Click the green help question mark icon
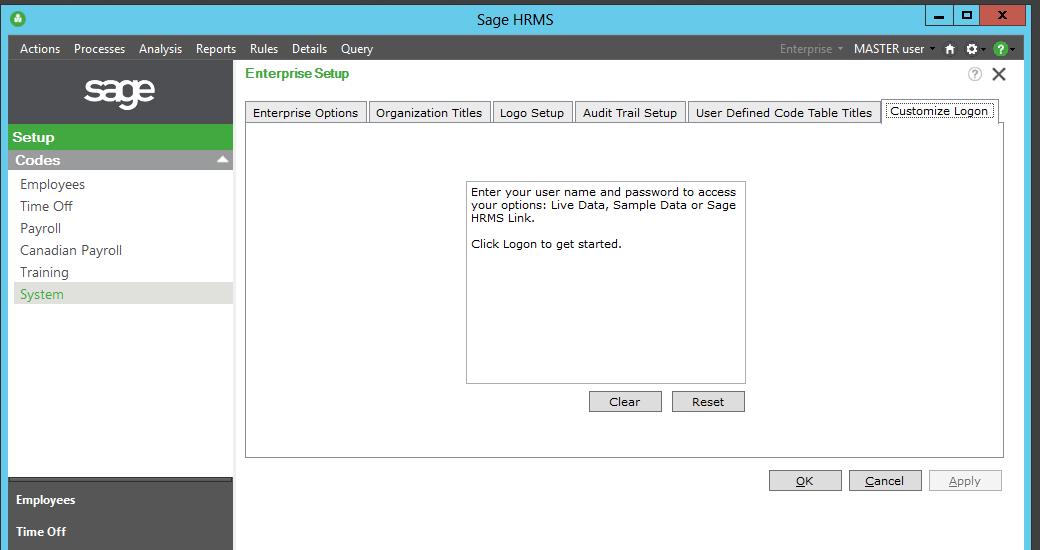 999,49
